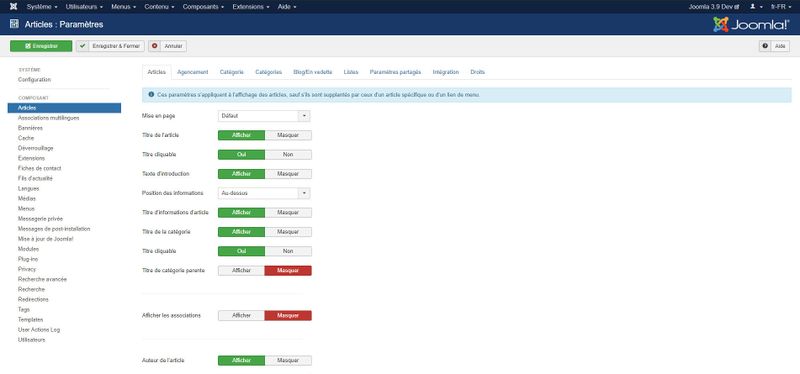Open Recherche avancée in sidebar
The width and height of the screenshot is (800, 374).
coord(42,279)
